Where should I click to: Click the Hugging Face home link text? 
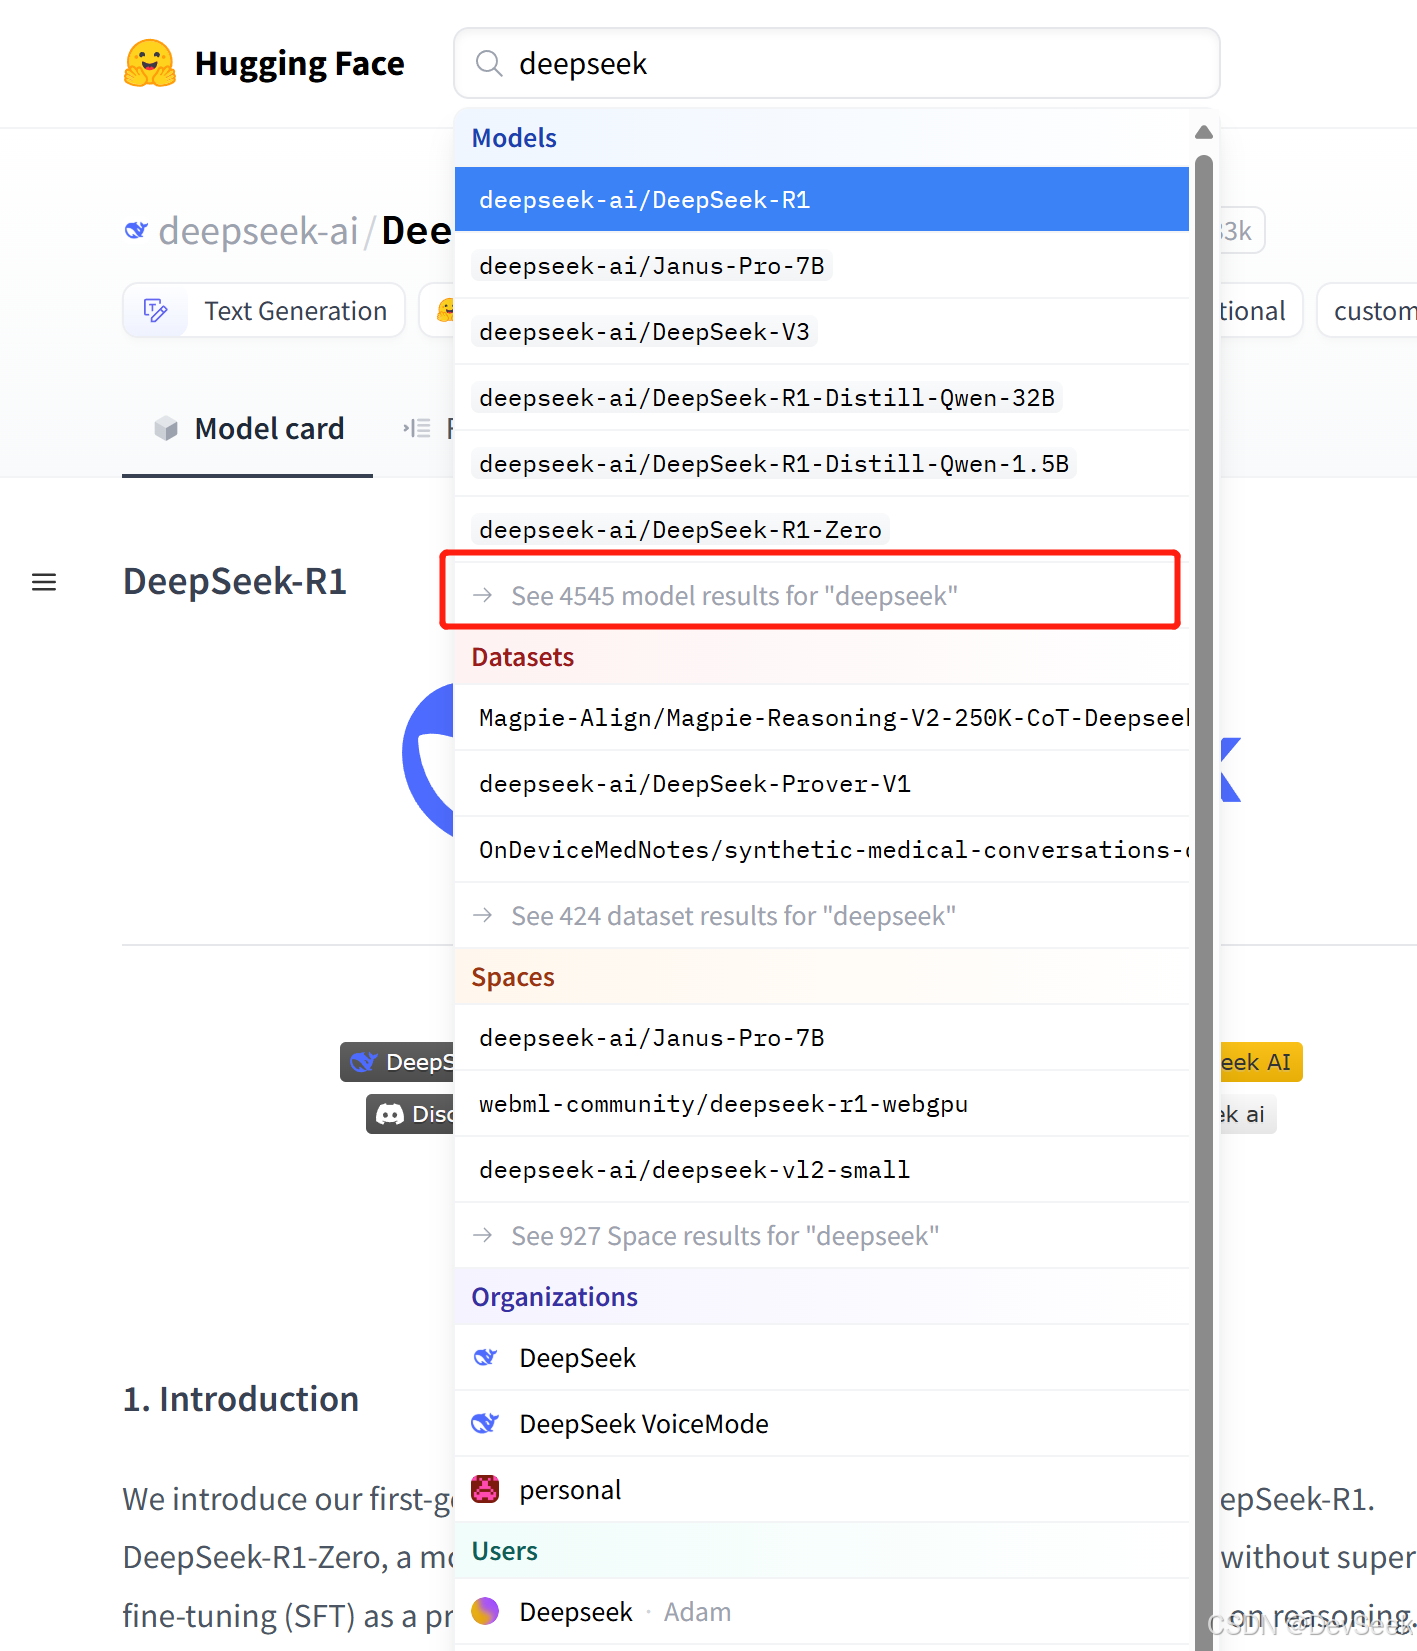tap(299, 64)
